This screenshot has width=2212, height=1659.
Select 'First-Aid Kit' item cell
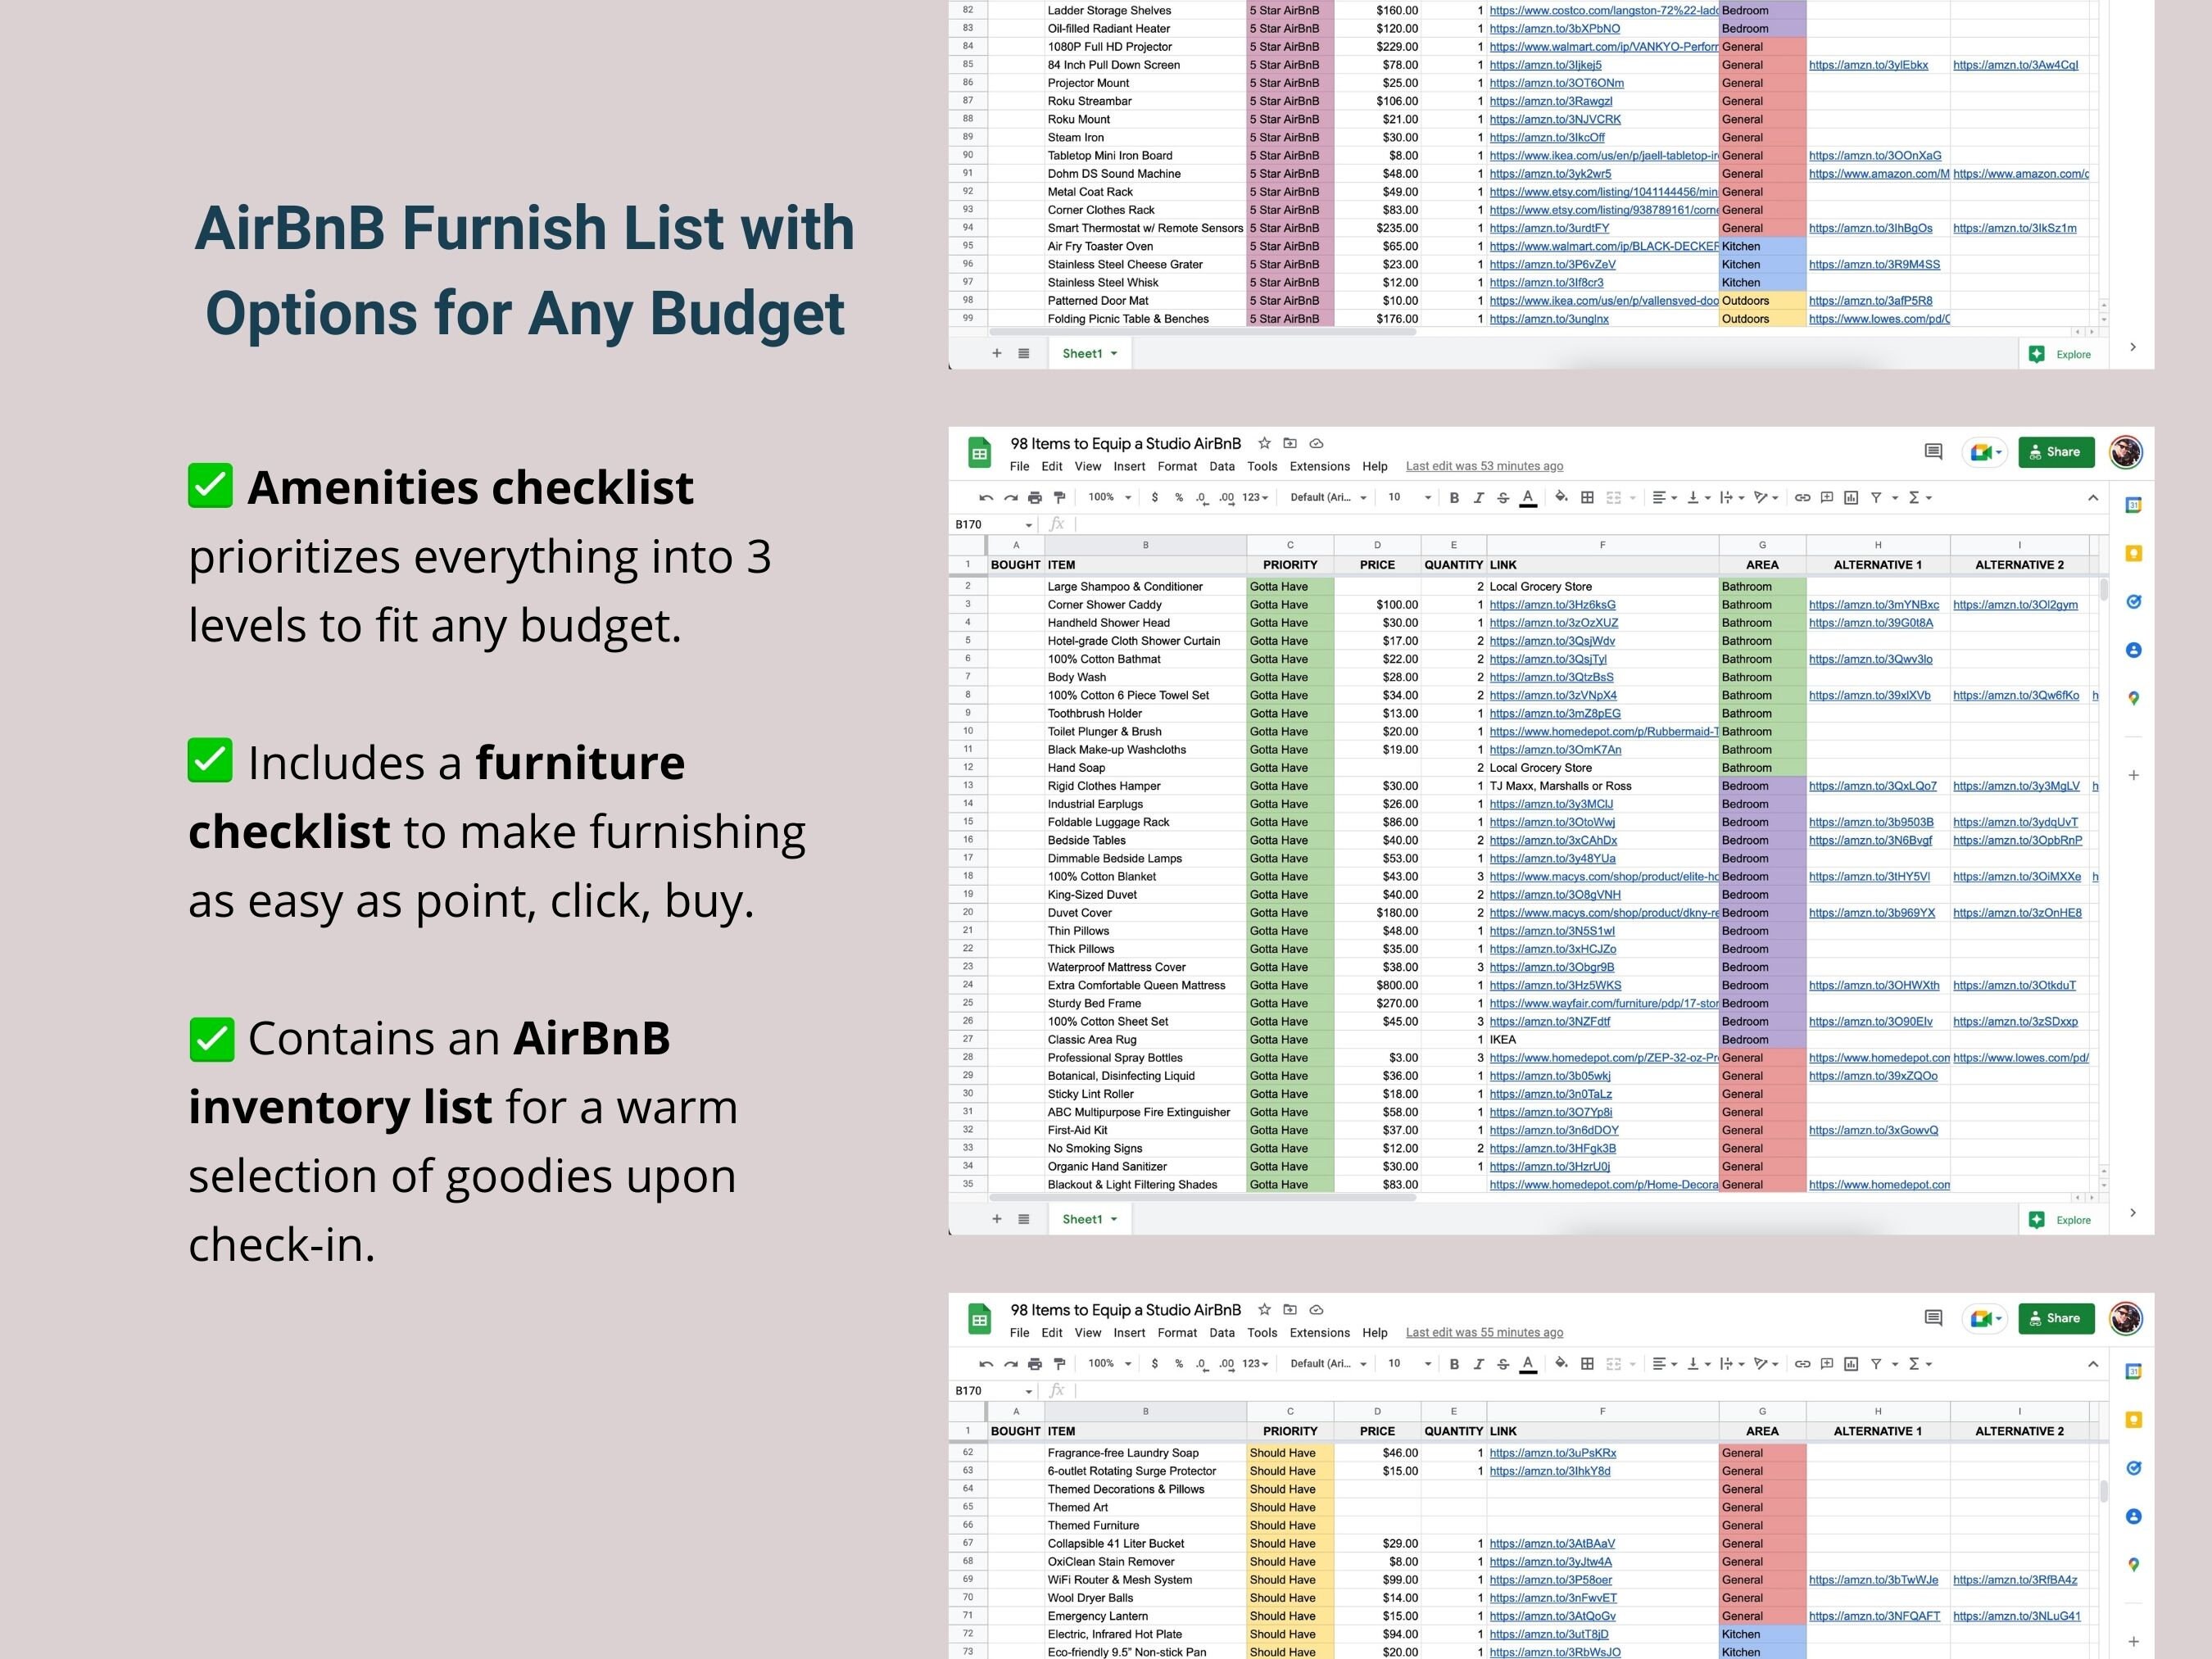(x=1146, y=1130)
